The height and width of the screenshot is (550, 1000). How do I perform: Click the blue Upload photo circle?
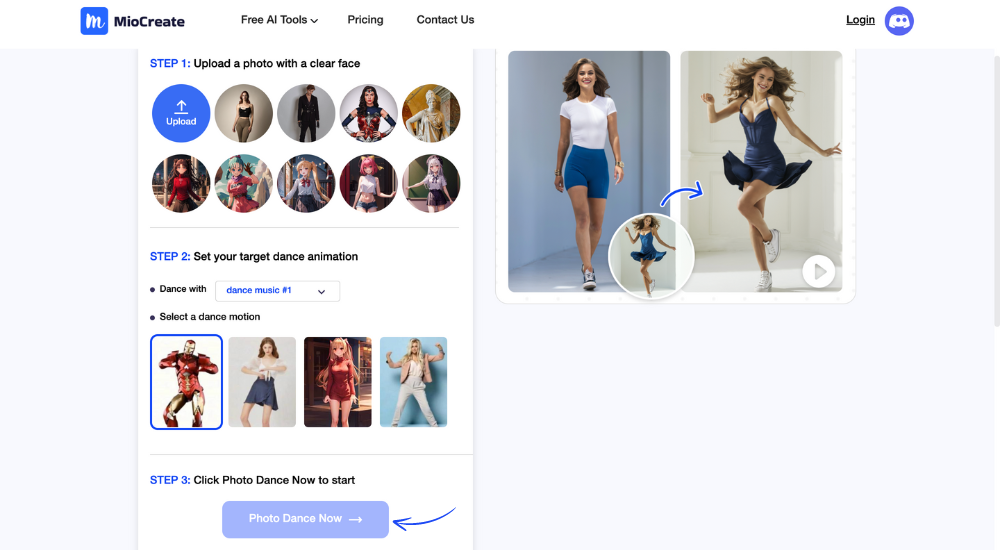[x=181, y=113]
